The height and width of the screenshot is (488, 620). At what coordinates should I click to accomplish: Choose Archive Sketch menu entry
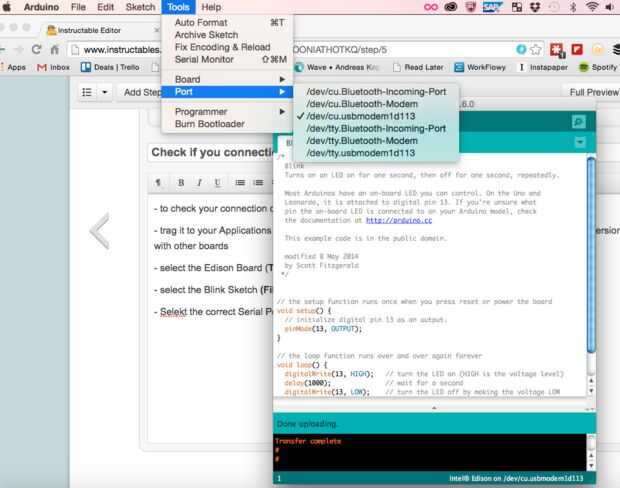pos(227,35)
